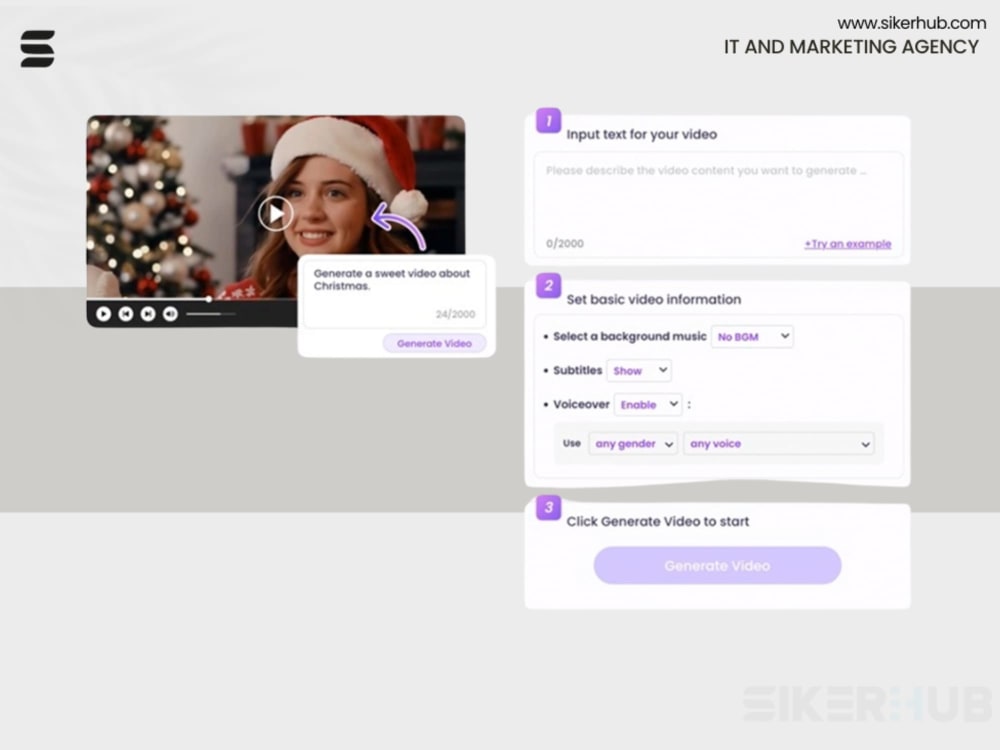
Task: Click the +Try an example link
Action: (848, 244)
